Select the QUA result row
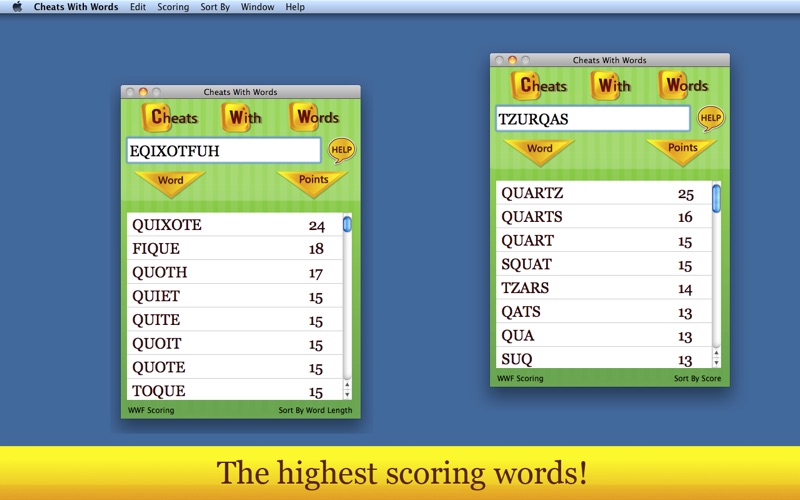Screen dimensions: 800x500 pyautogui.click(x=604, y=335)
